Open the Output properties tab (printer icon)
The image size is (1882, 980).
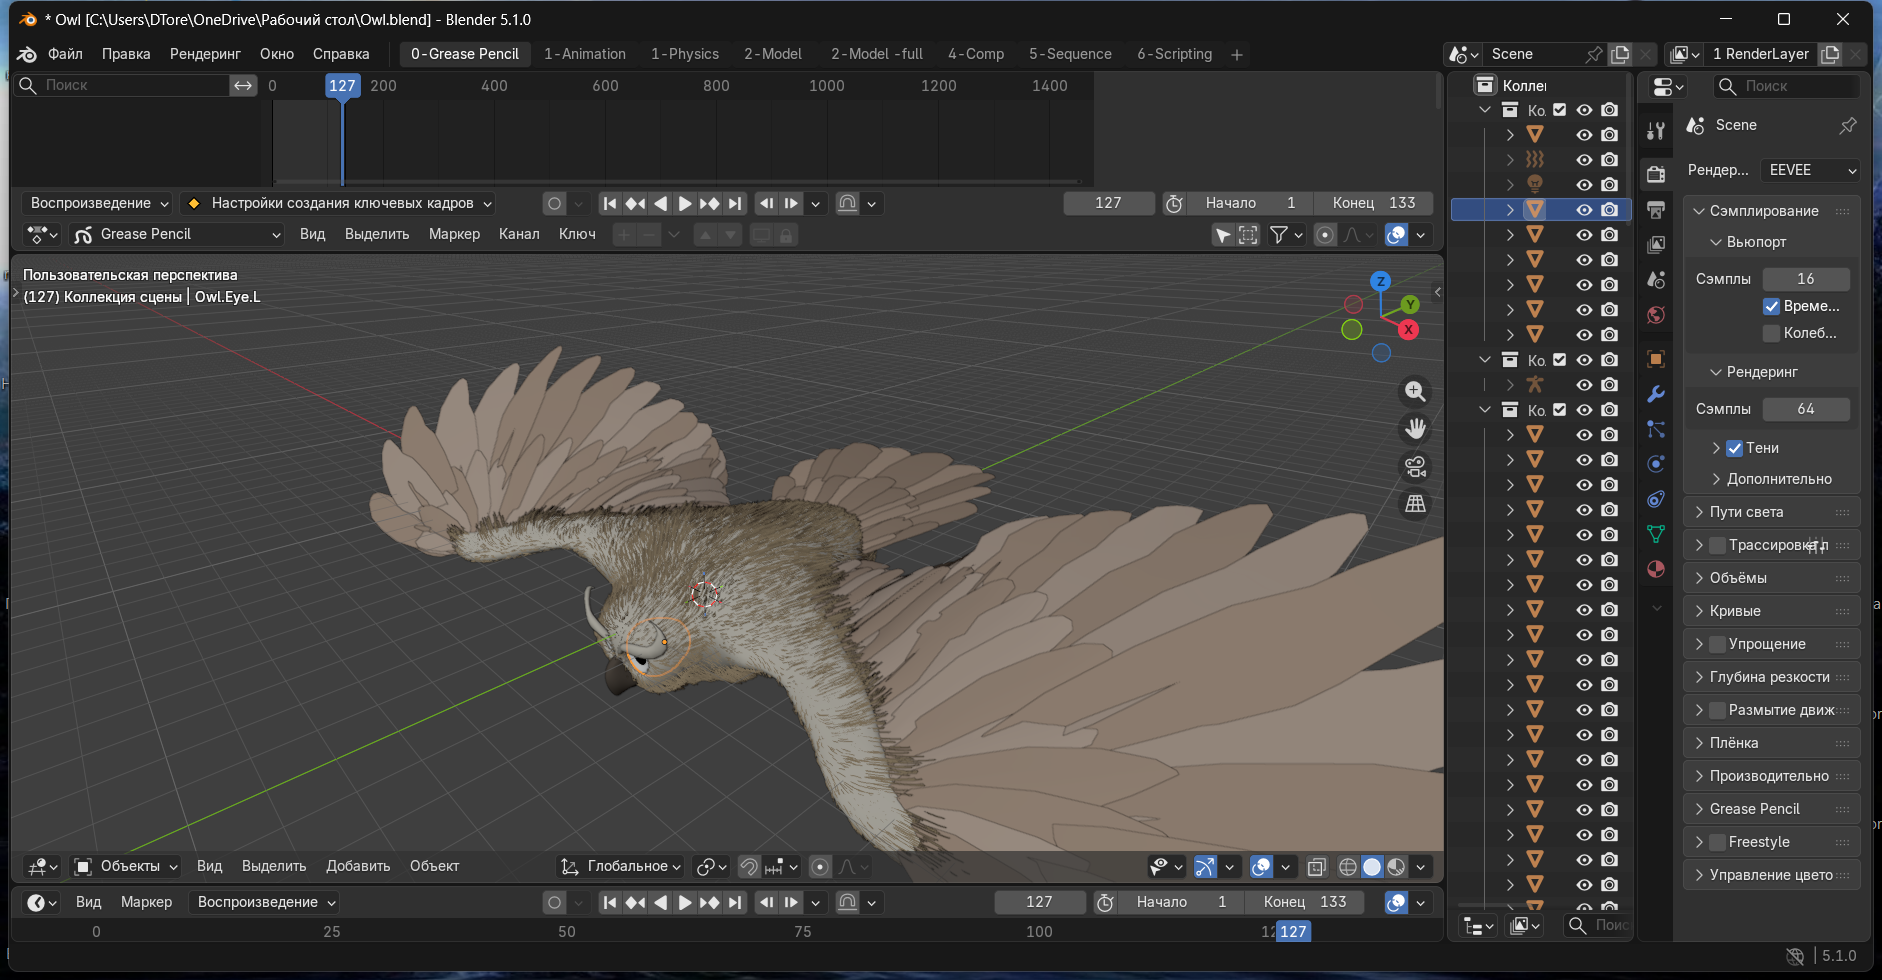(1656, 210)
